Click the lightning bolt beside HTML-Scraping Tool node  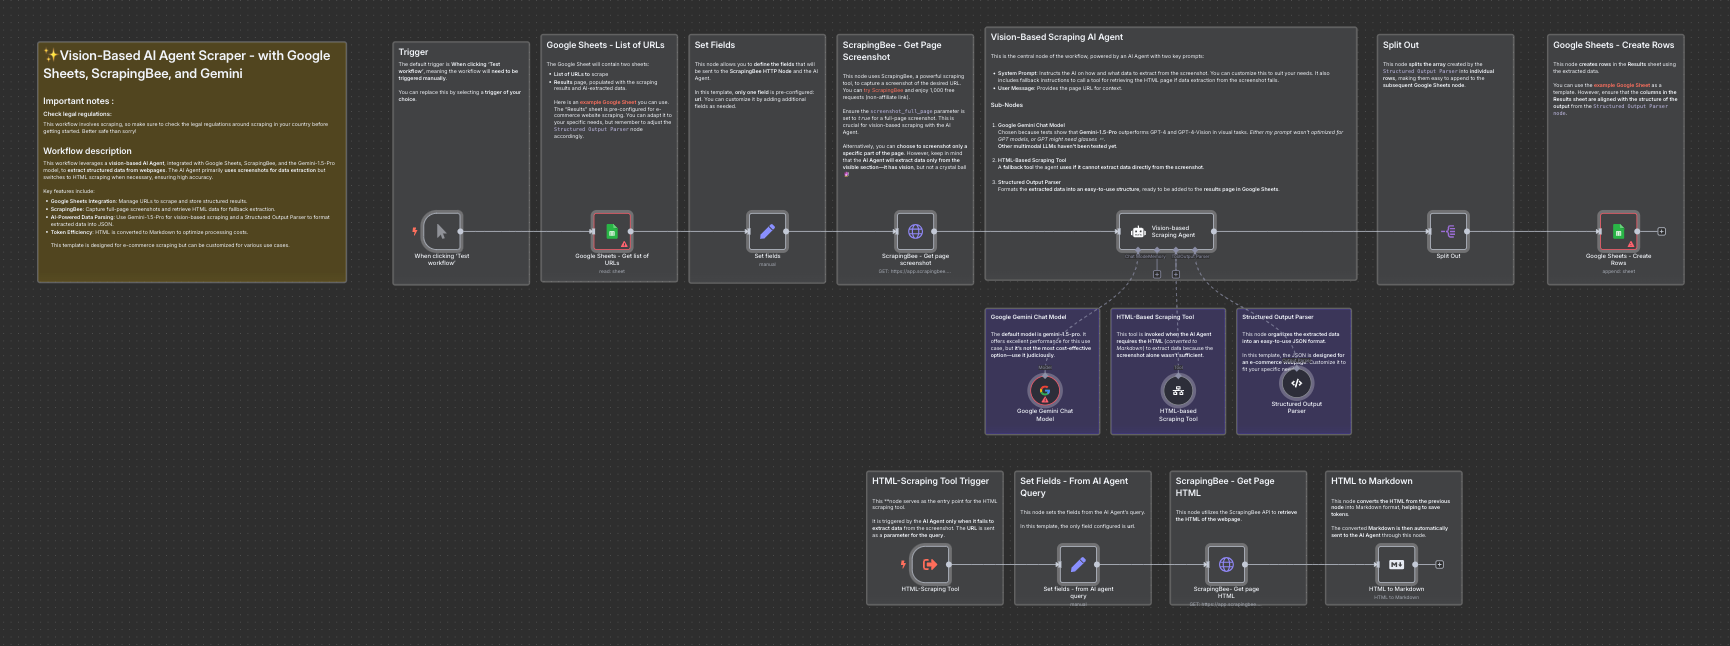[x=903, y=564]
